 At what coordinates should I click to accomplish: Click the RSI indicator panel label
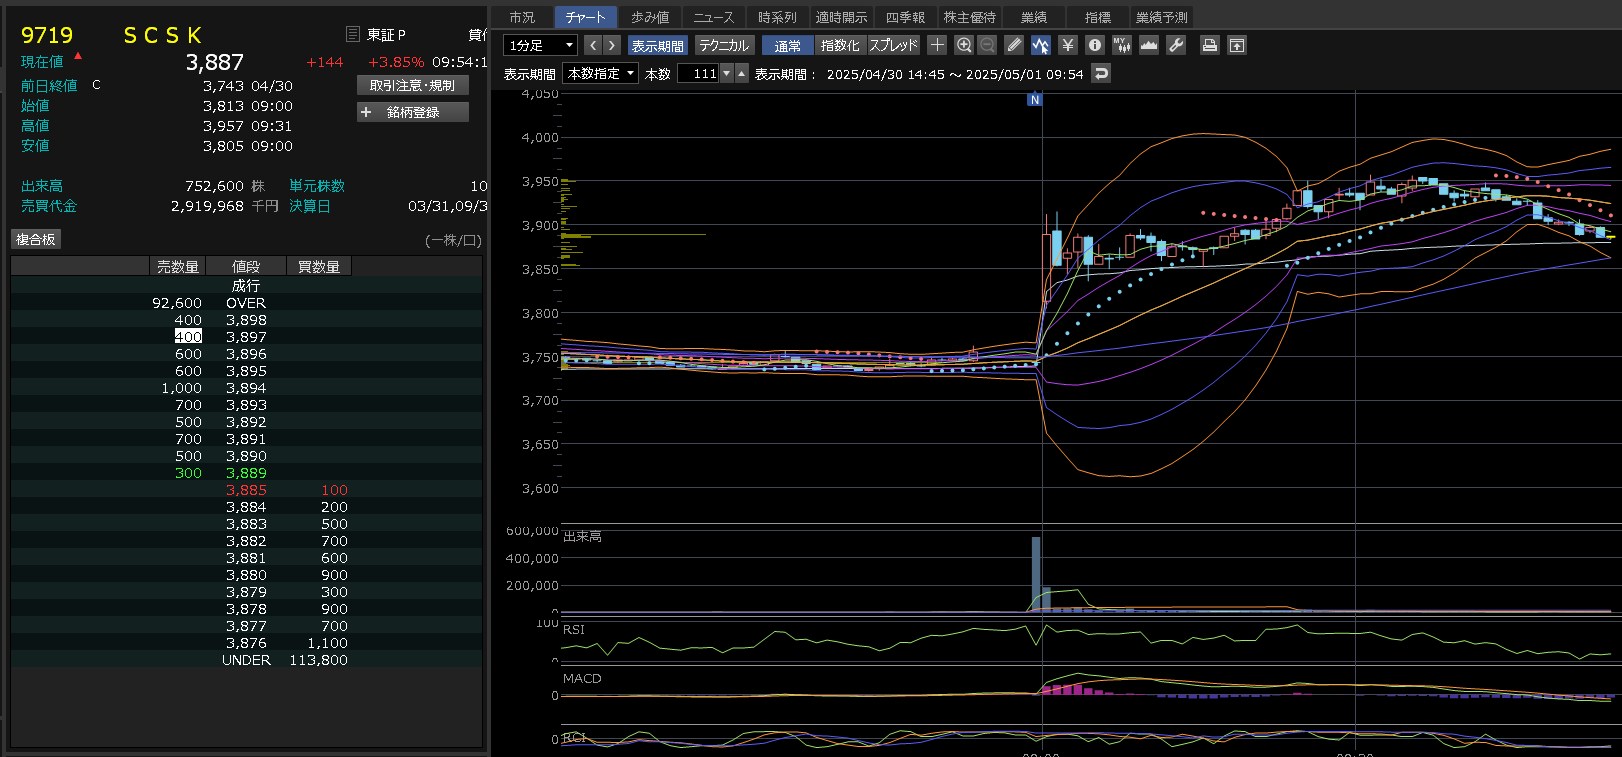pos(574,630)
